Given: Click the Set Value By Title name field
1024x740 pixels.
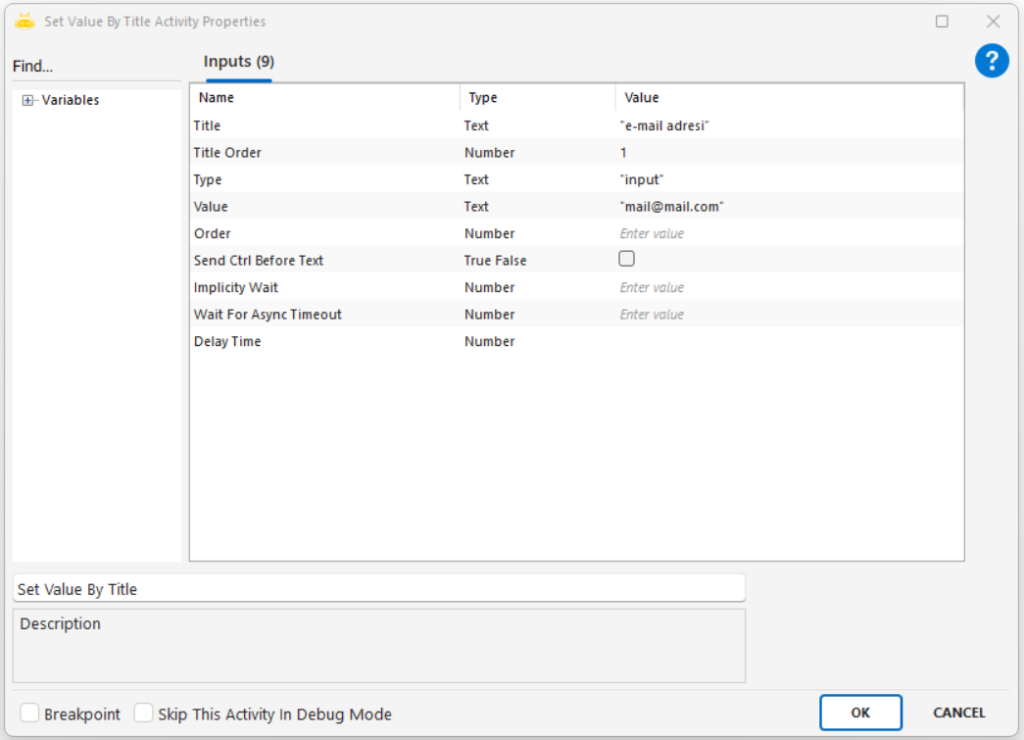Looking at the screenshot, I should (378, 589).
